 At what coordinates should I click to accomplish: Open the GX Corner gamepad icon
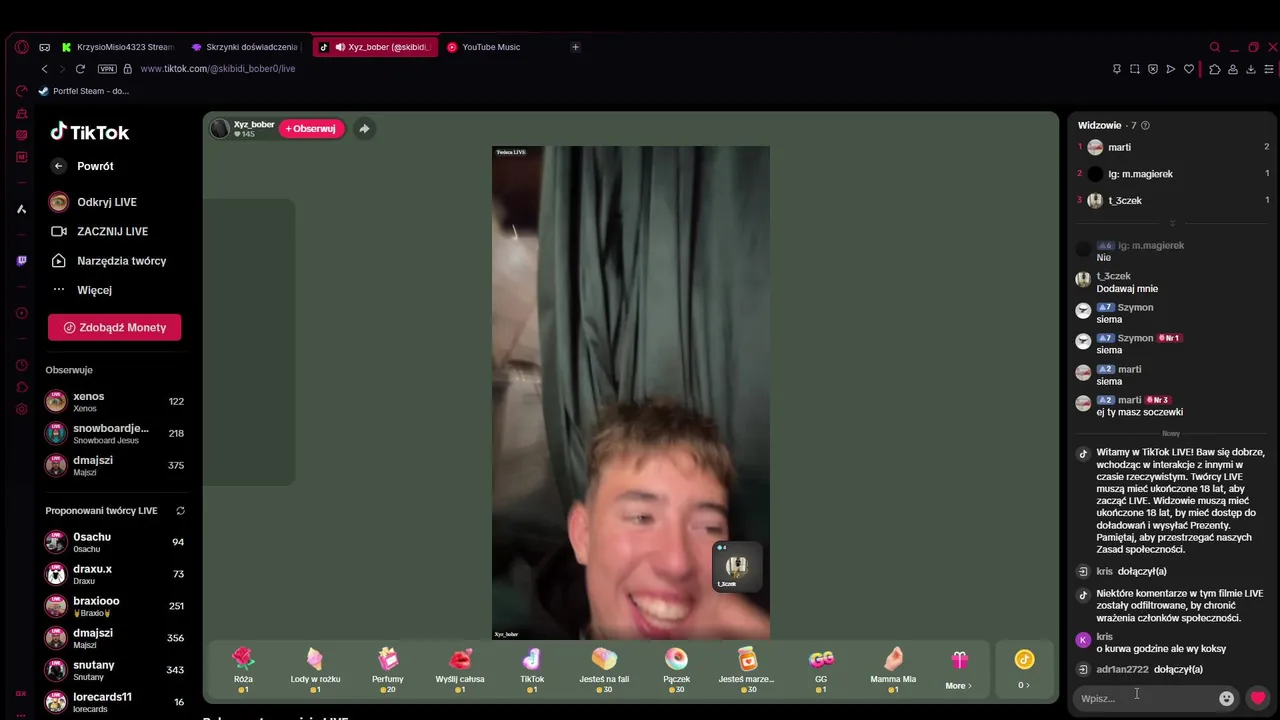click(45, 47)
